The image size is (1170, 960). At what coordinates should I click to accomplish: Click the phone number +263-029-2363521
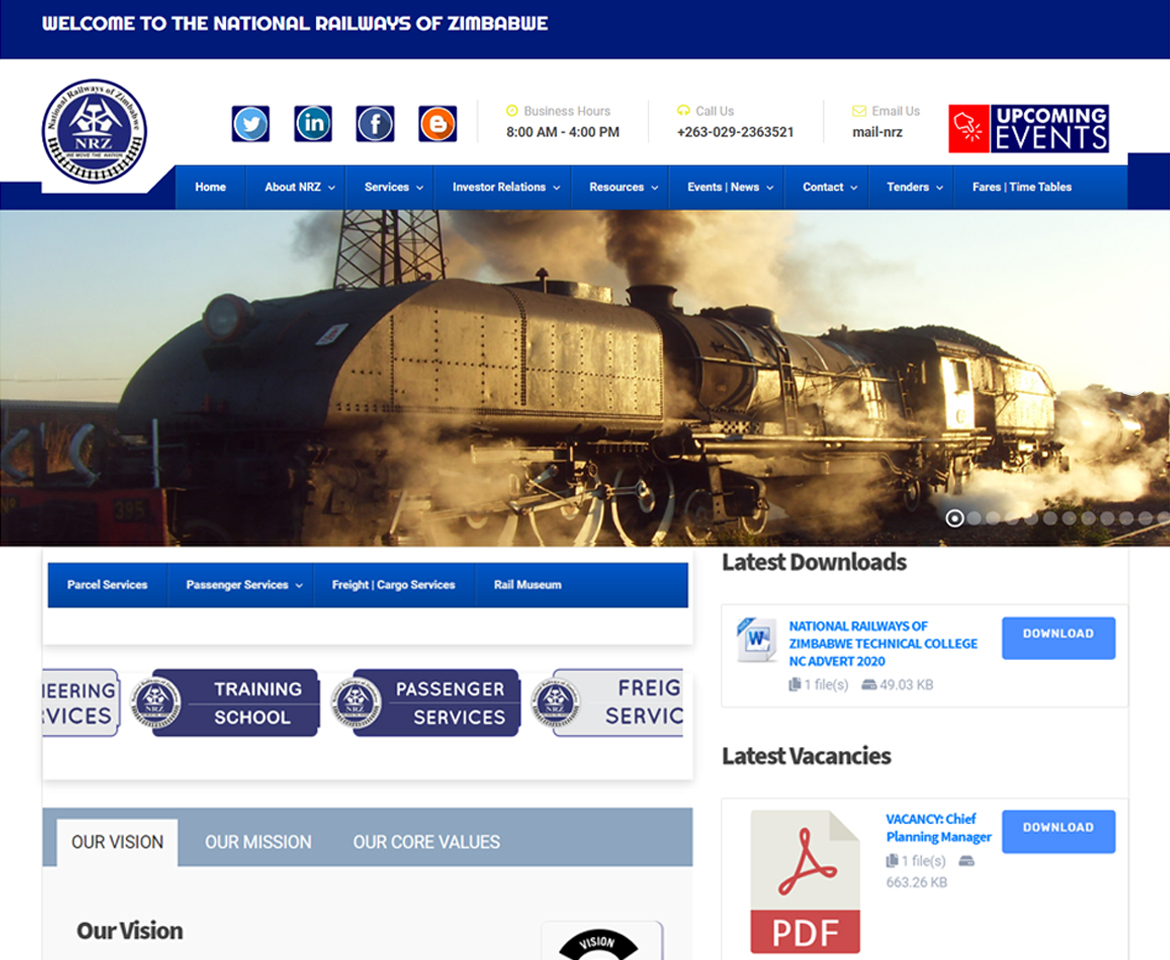tap(735, 132)
